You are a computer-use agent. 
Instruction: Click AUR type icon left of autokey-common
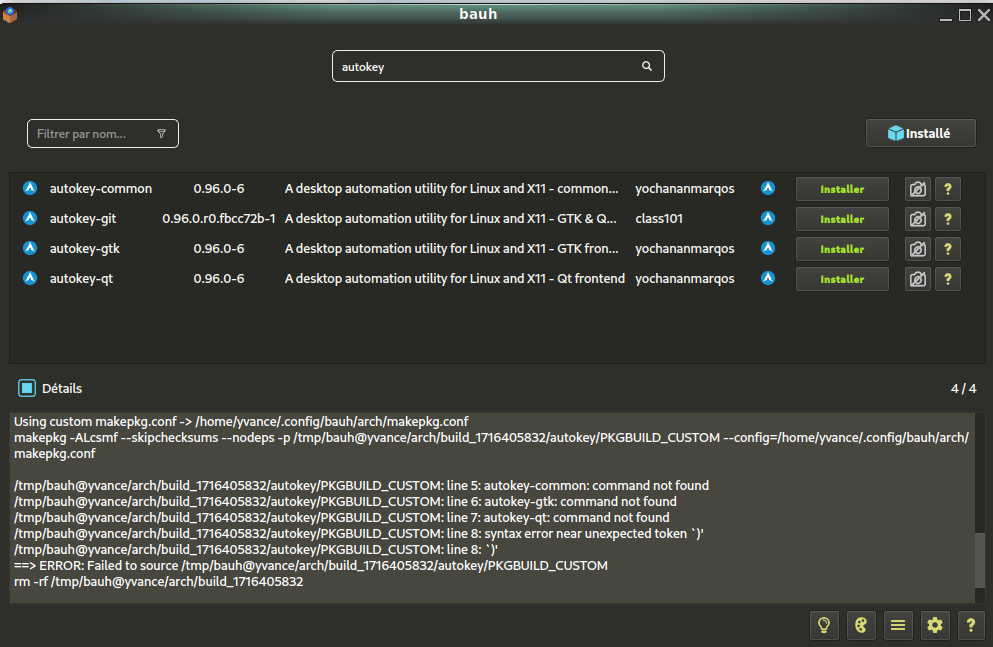click(x=30, y=188)
